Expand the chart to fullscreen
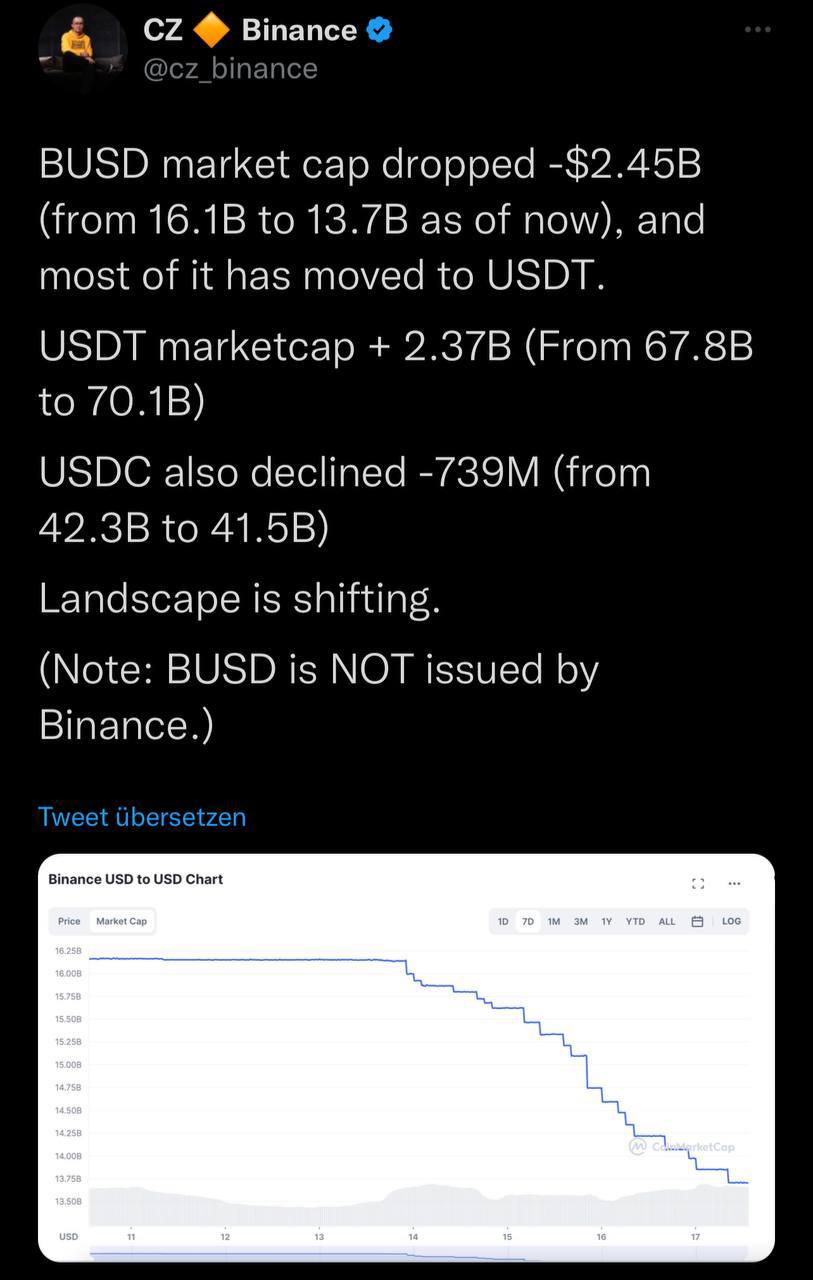The width and height of the screenshot is (813, 1280). pyautogui.click(x=698, y=884)
